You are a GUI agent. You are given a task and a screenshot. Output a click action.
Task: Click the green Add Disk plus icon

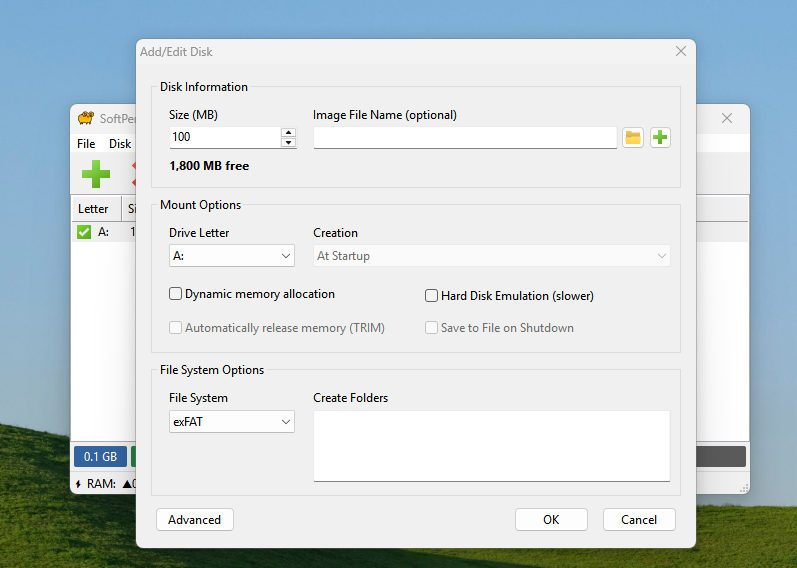(96, 174)
